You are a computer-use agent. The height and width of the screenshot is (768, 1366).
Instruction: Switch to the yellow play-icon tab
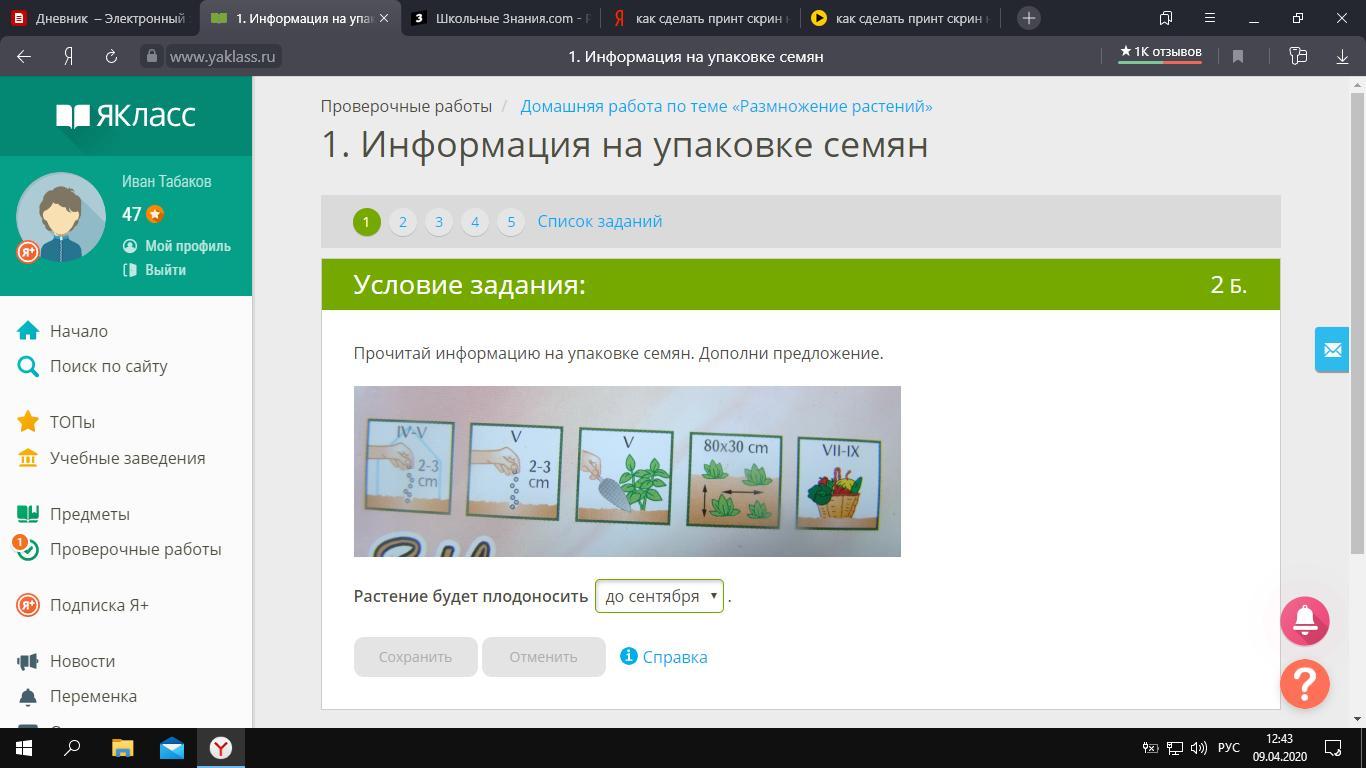click(x=899, y=18)
